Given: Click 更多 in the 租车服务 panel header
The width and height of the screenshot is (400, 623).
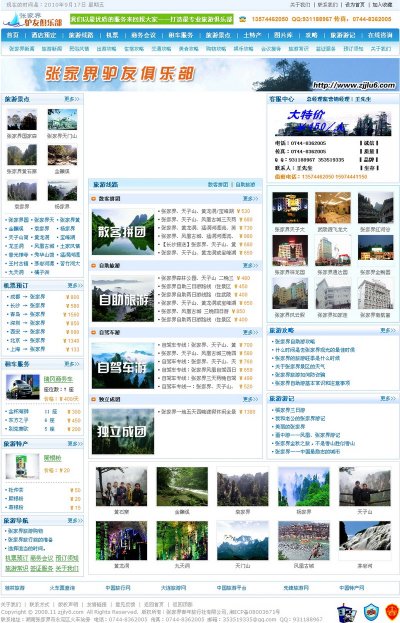Looking at the screenshot, I should pyautogui.click(x=72, y=364).
